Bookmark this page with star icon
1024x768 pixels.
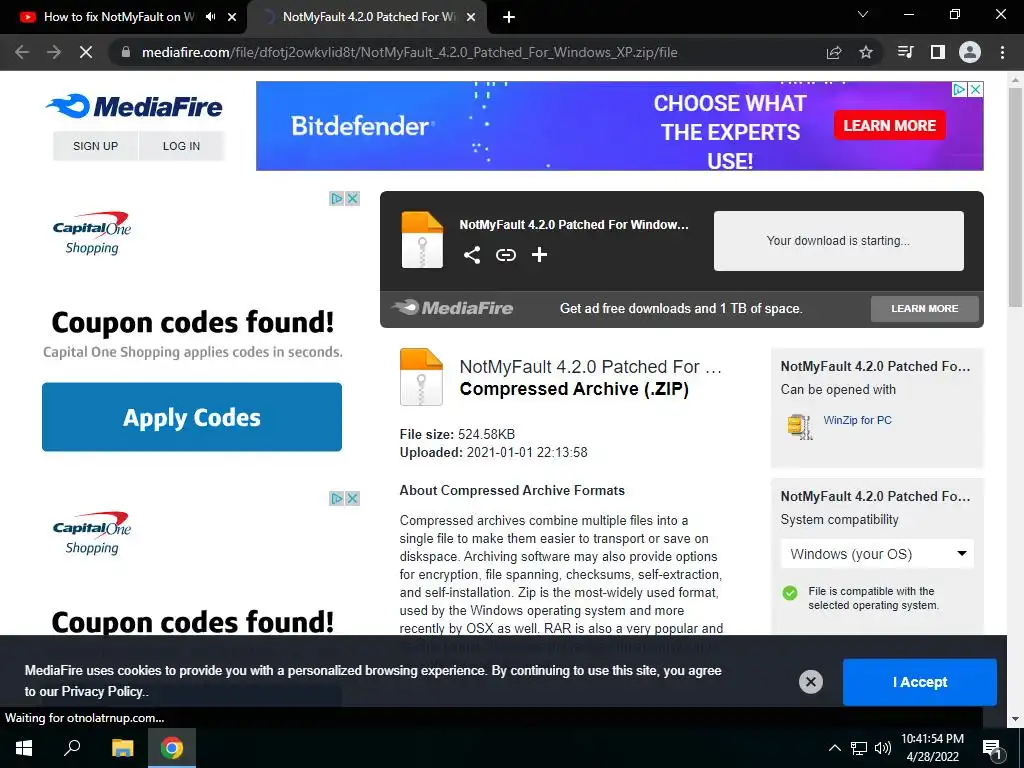pos(866,52)
